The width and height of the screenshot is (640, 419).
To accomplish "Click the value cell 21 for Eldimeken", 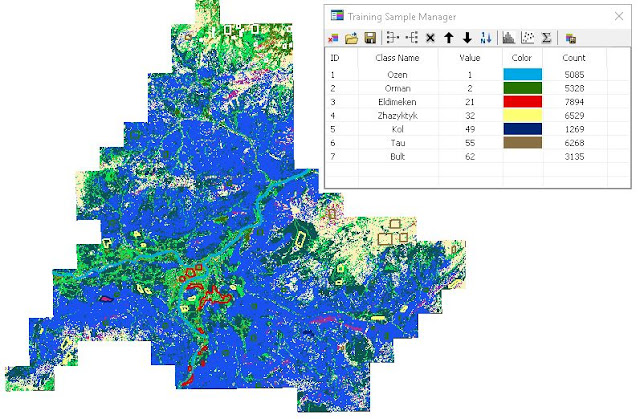I will [470, 102].
